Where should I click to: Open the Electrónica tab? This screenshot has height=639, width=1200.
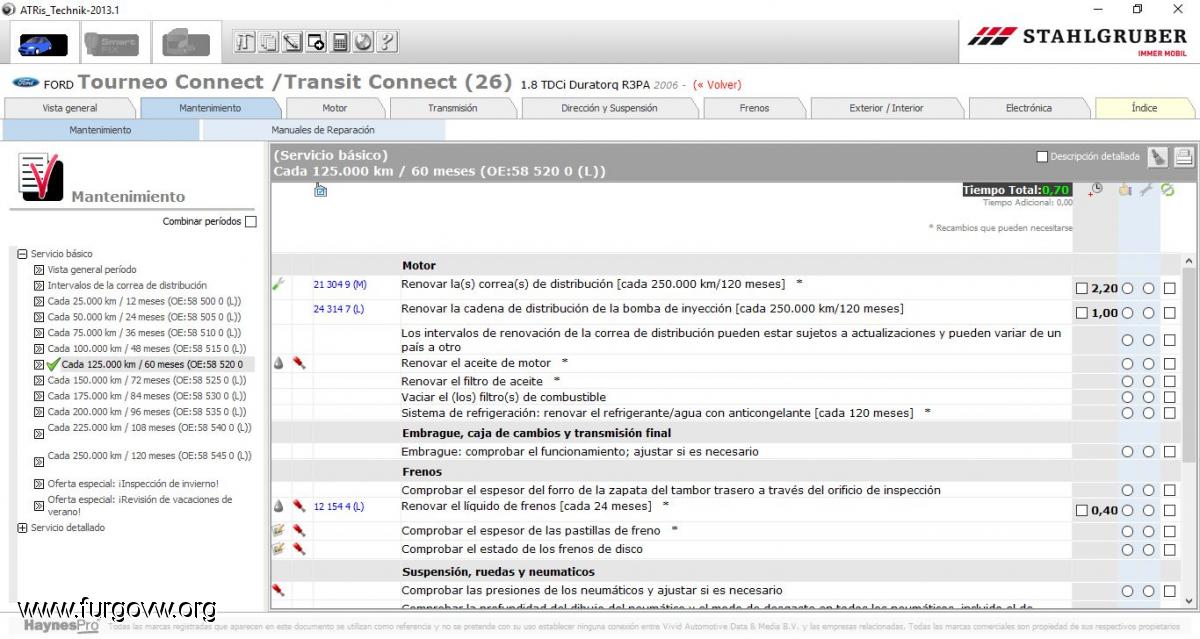pos(1029,108)
